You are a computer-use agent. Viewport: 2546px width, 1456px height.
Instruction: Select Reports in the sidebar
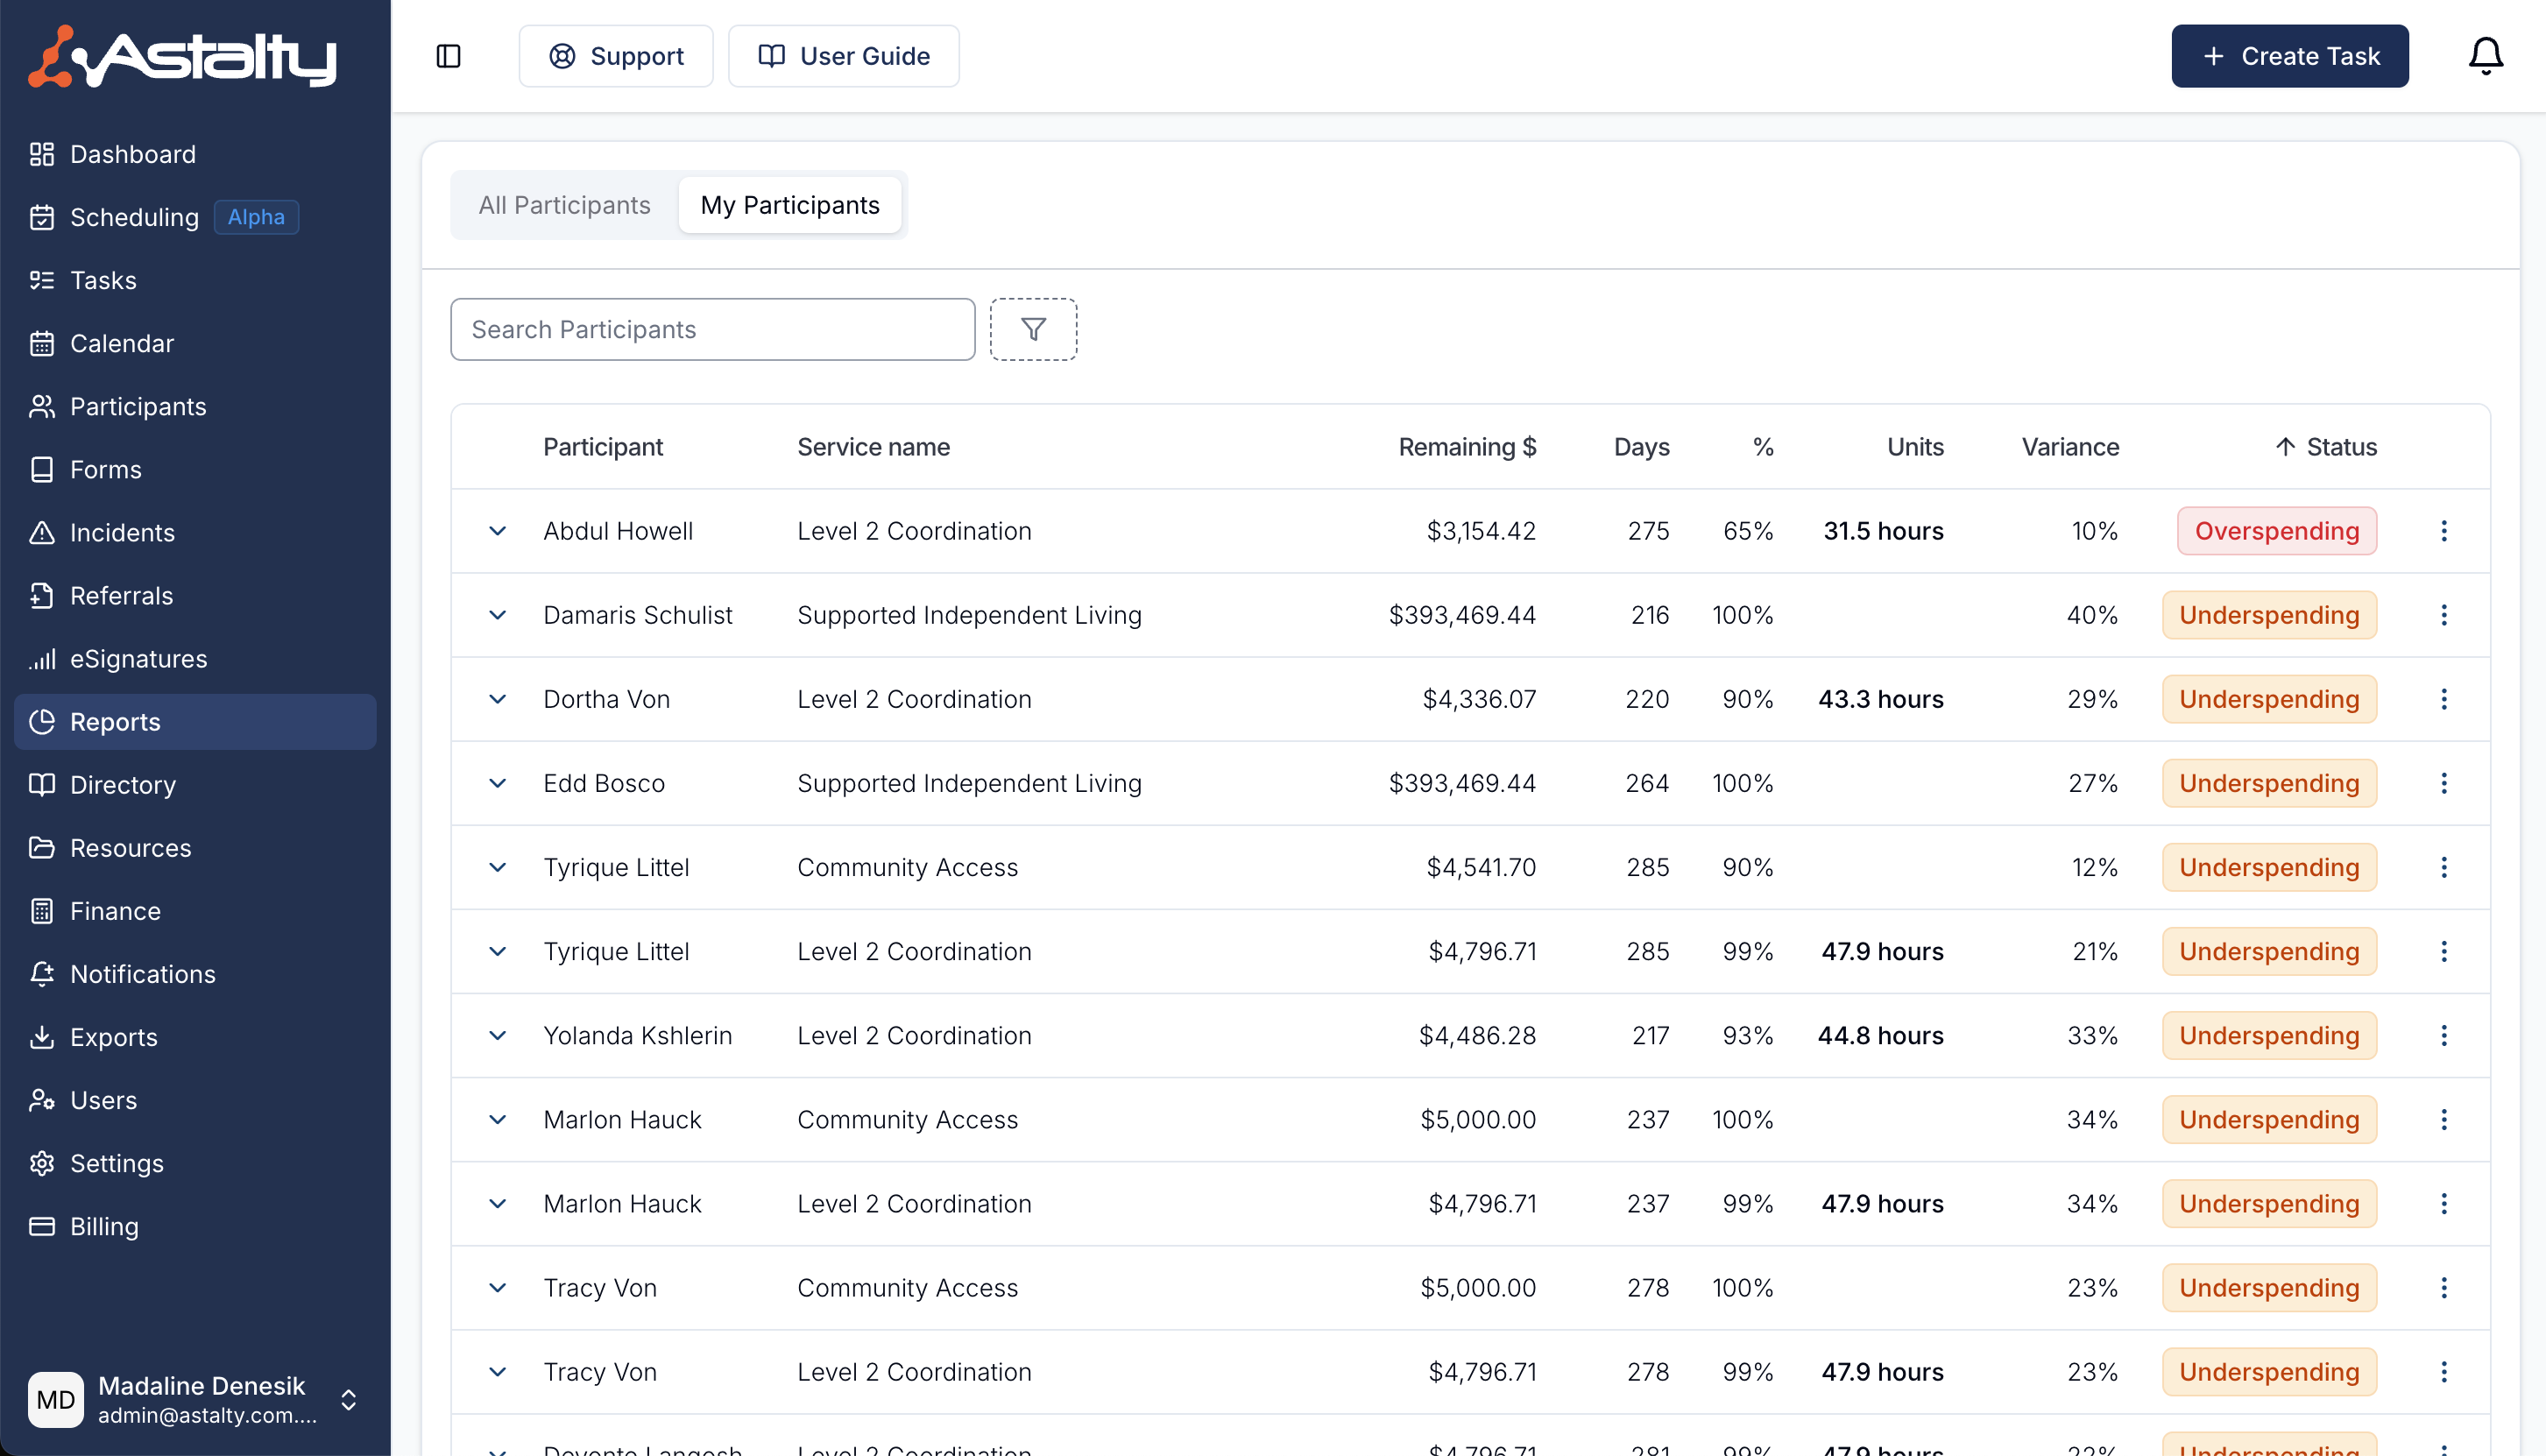[195, 721]
